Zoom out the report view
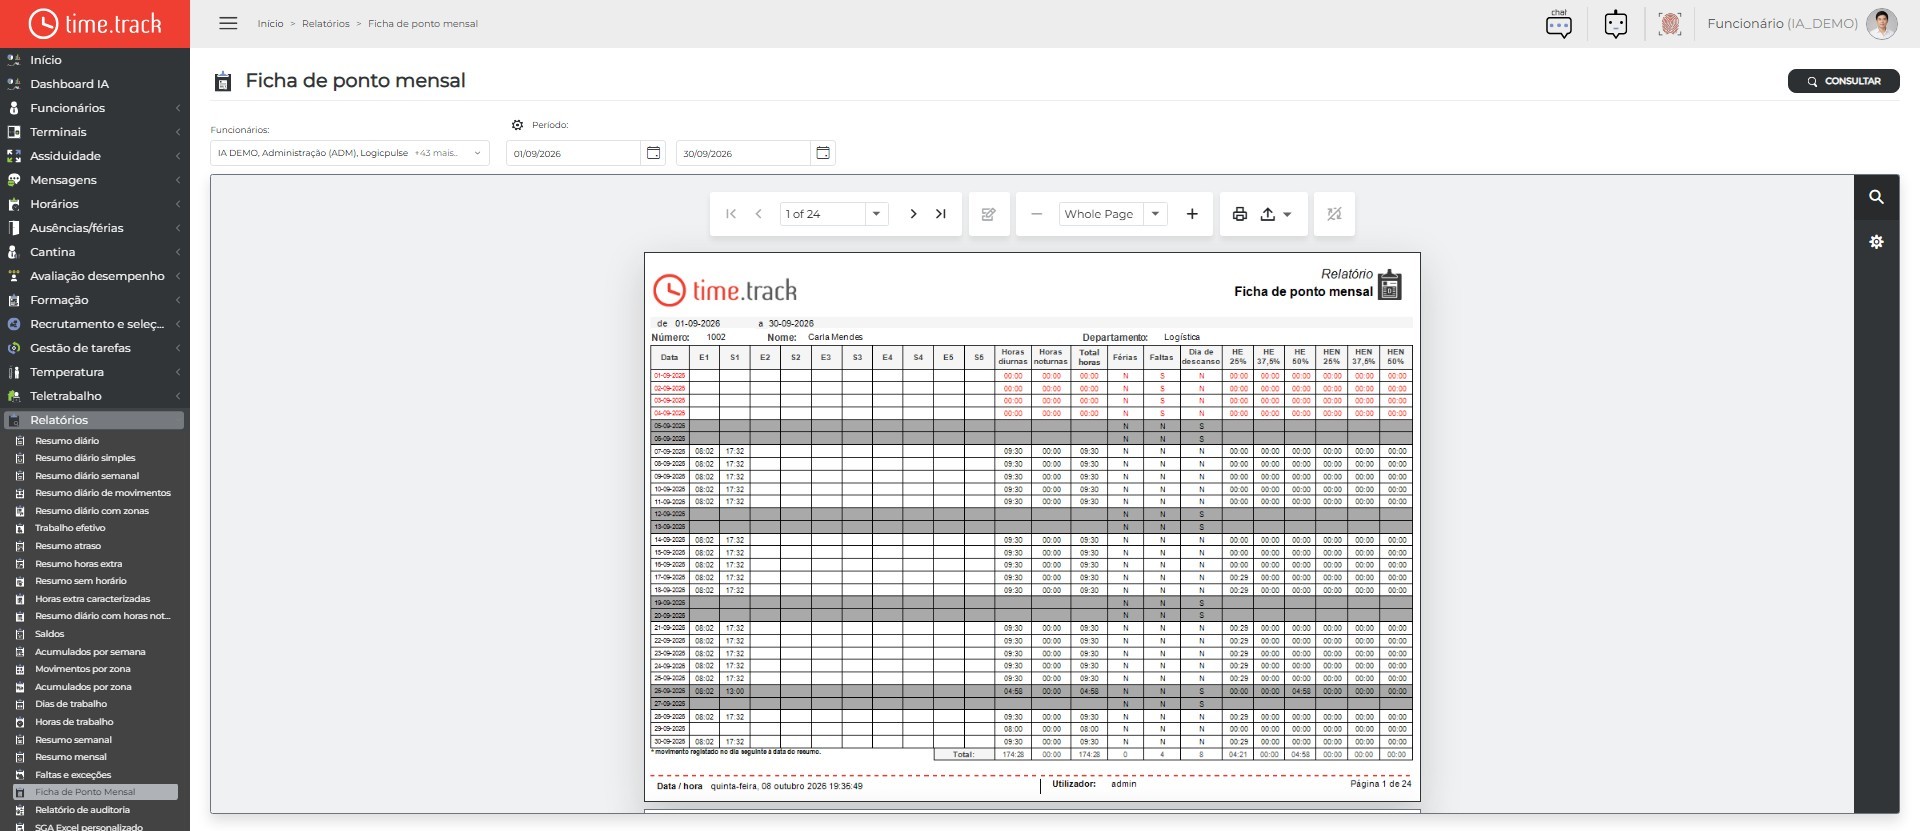1920x831 pixels. [1037, 214]
